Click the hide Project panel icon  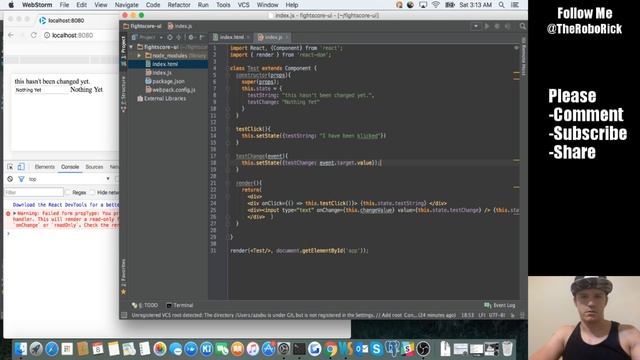click(202, 37)
